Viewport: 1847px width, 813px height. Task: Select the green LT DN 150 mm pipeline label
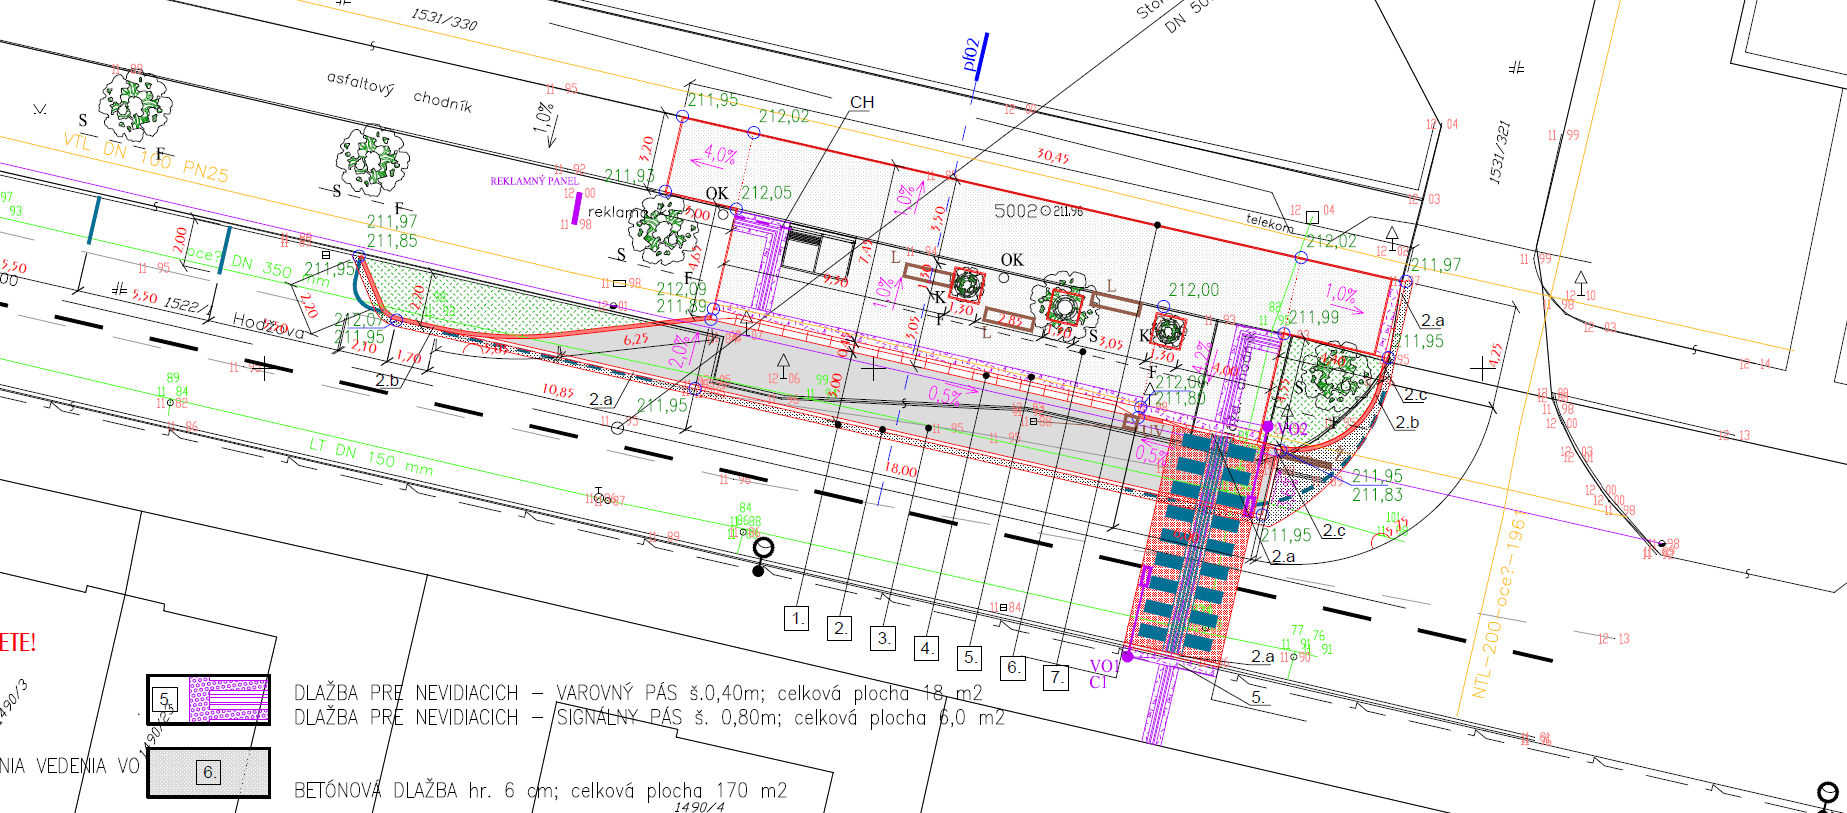370,456
